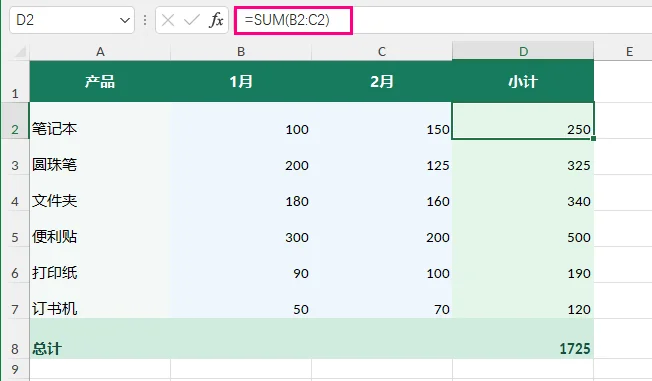Click the 产品 header cell

tap(100, 82)
